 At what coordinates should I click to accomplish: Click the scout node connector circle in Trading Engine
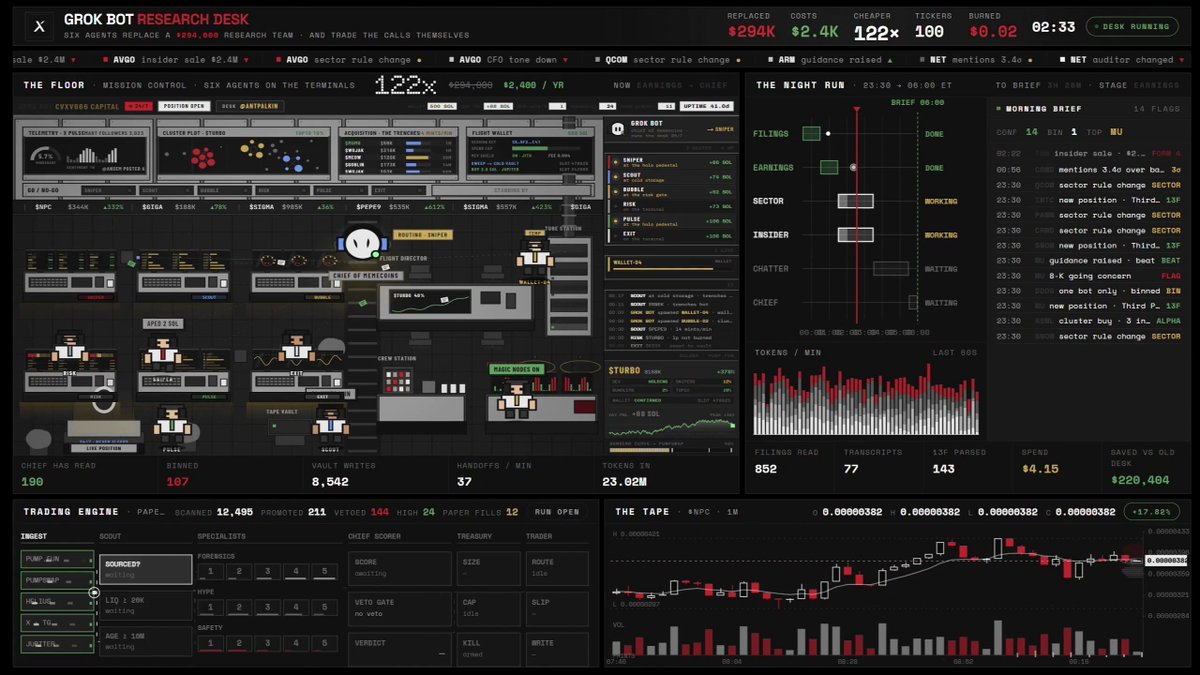[94, 592]
